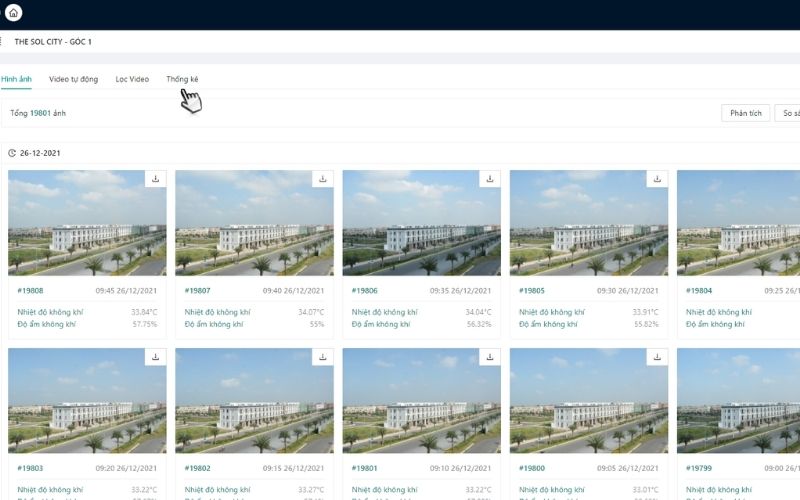The height and width of the screenshot is (500, 800).
Task: Download image #19808
Action: [156, 179]
